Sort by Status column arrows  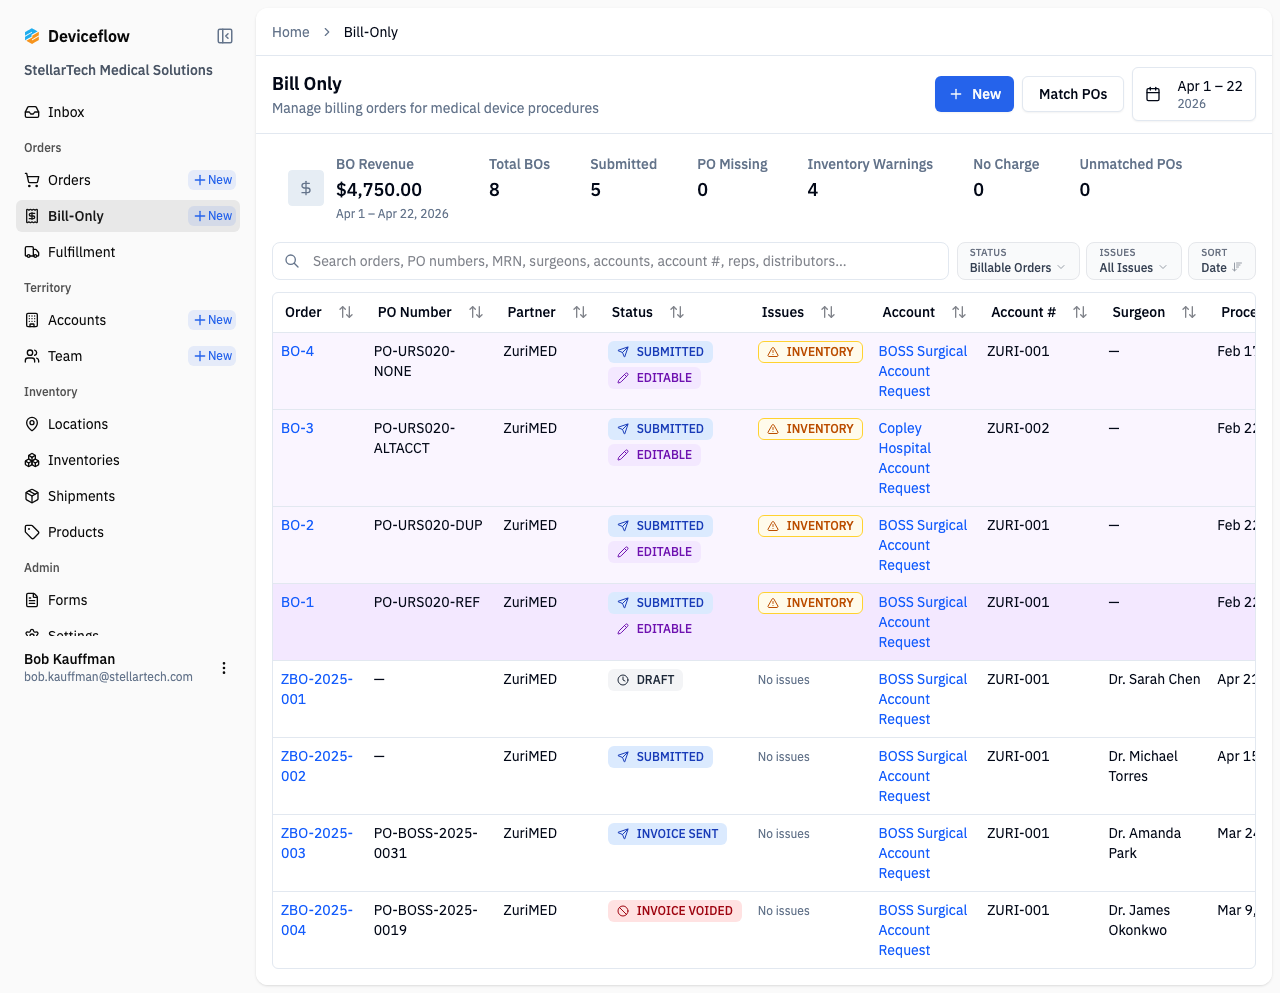677,312
